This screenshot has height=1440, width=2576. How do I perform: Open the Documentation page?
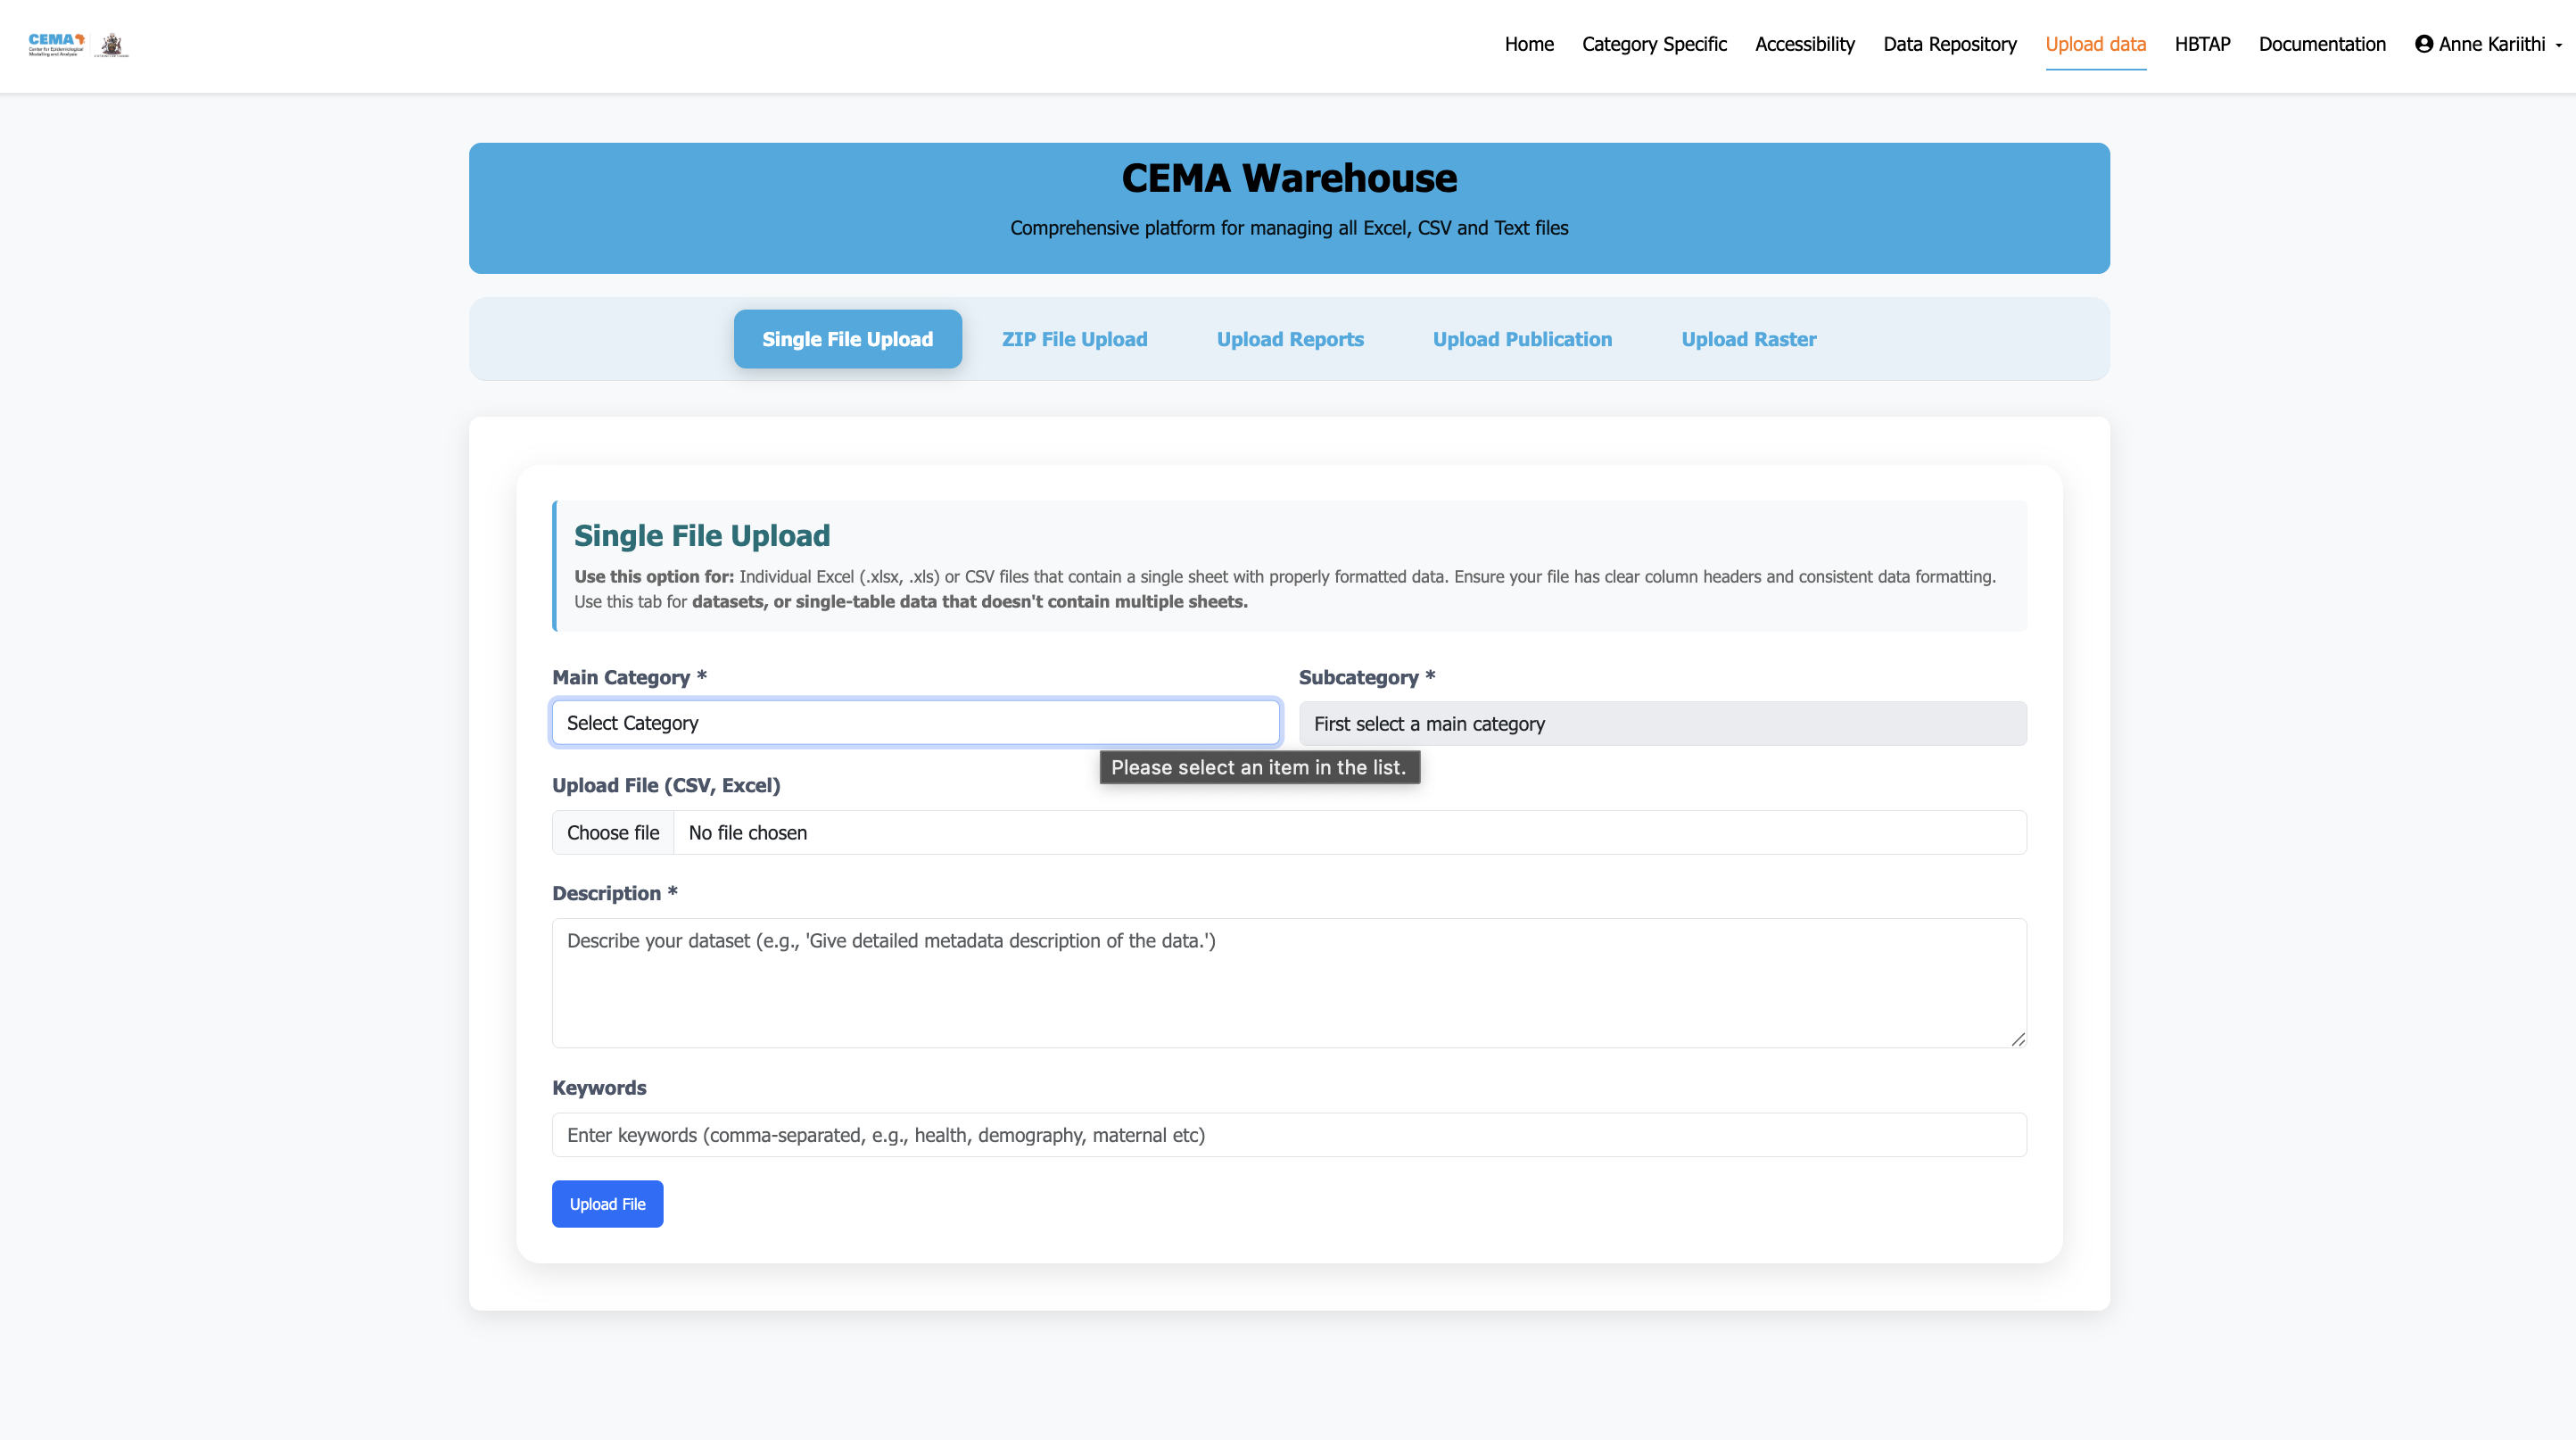tap(2322, 44)
